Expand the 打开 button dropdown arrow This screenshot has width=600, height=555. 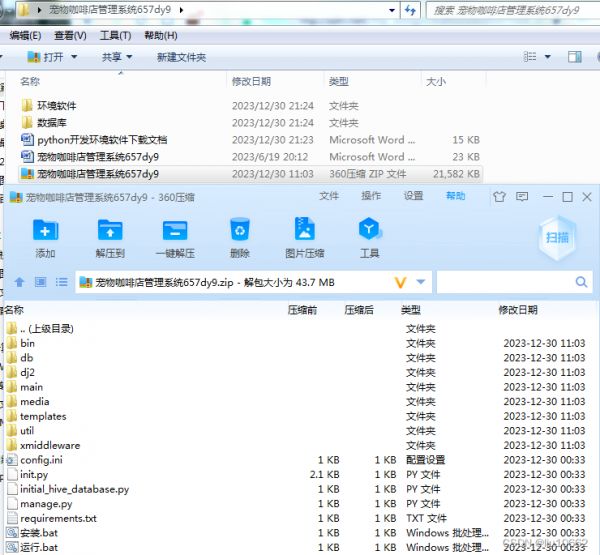pos(74,57)
